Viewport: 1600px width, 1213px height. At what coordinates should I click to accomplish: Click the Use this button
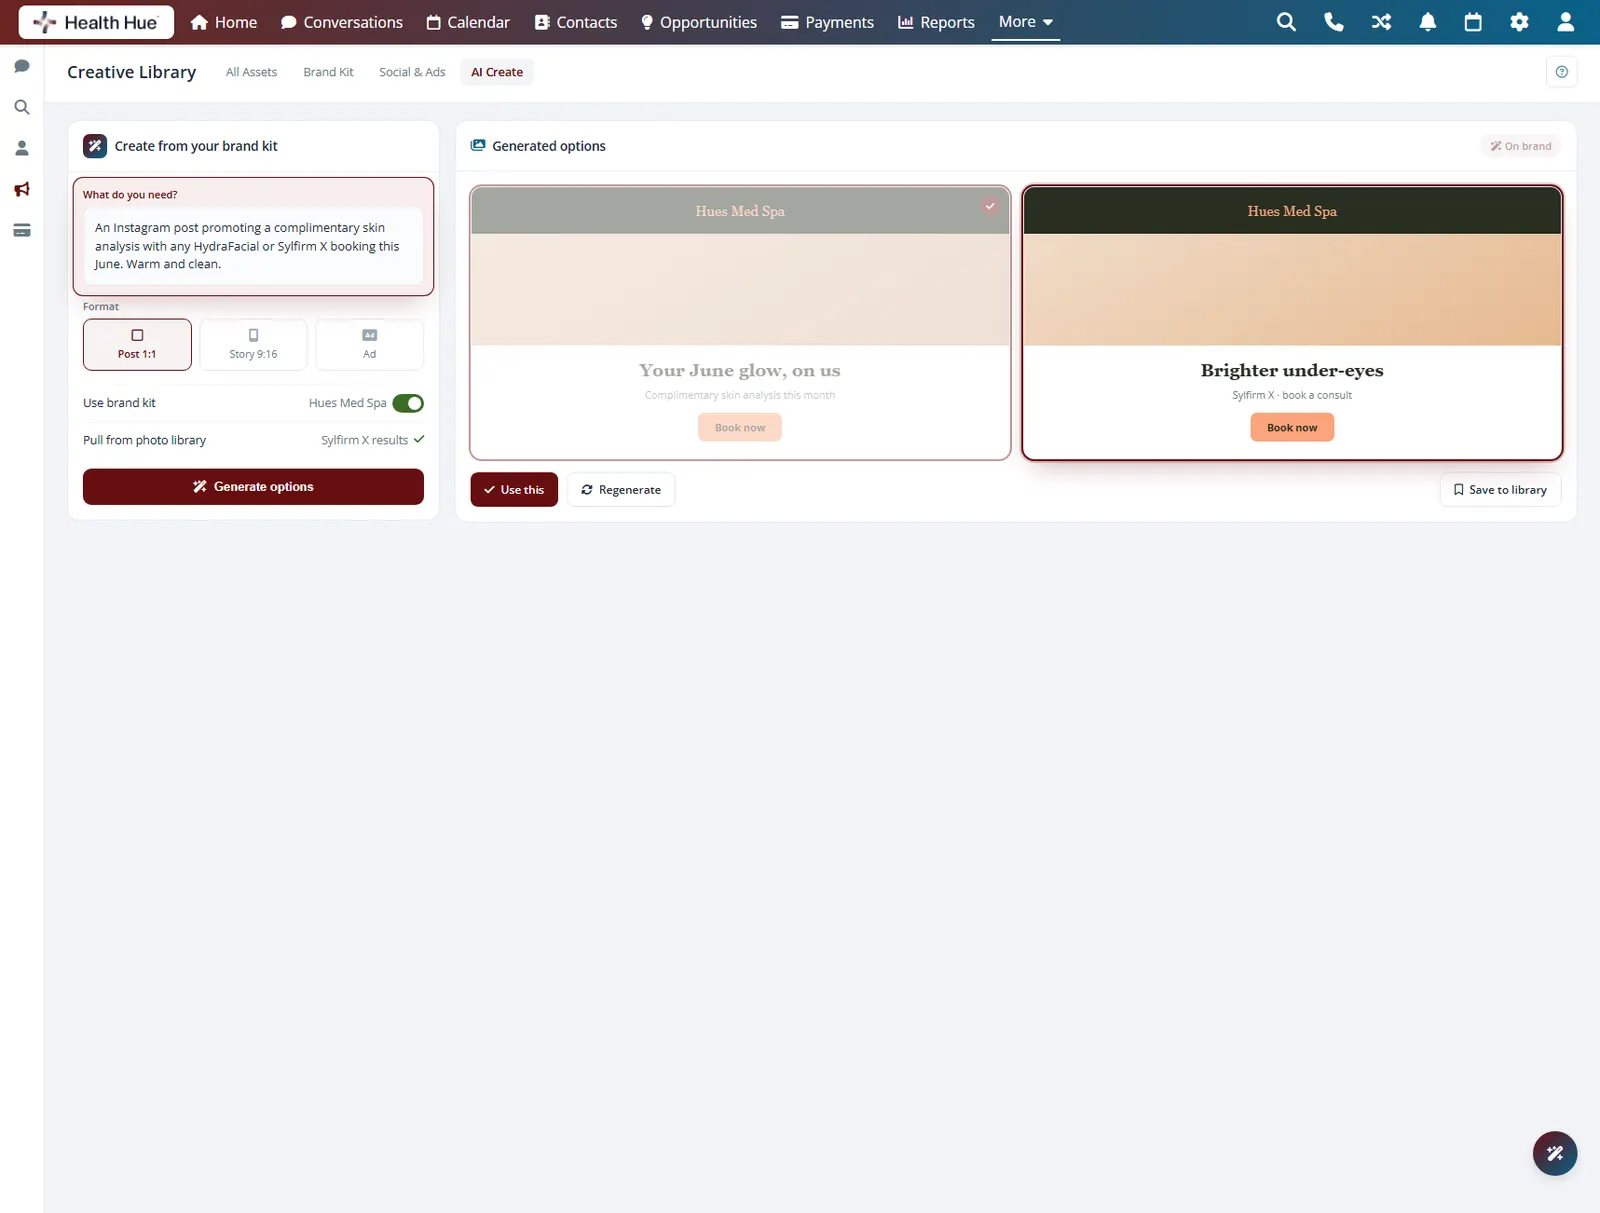point(514,490)
